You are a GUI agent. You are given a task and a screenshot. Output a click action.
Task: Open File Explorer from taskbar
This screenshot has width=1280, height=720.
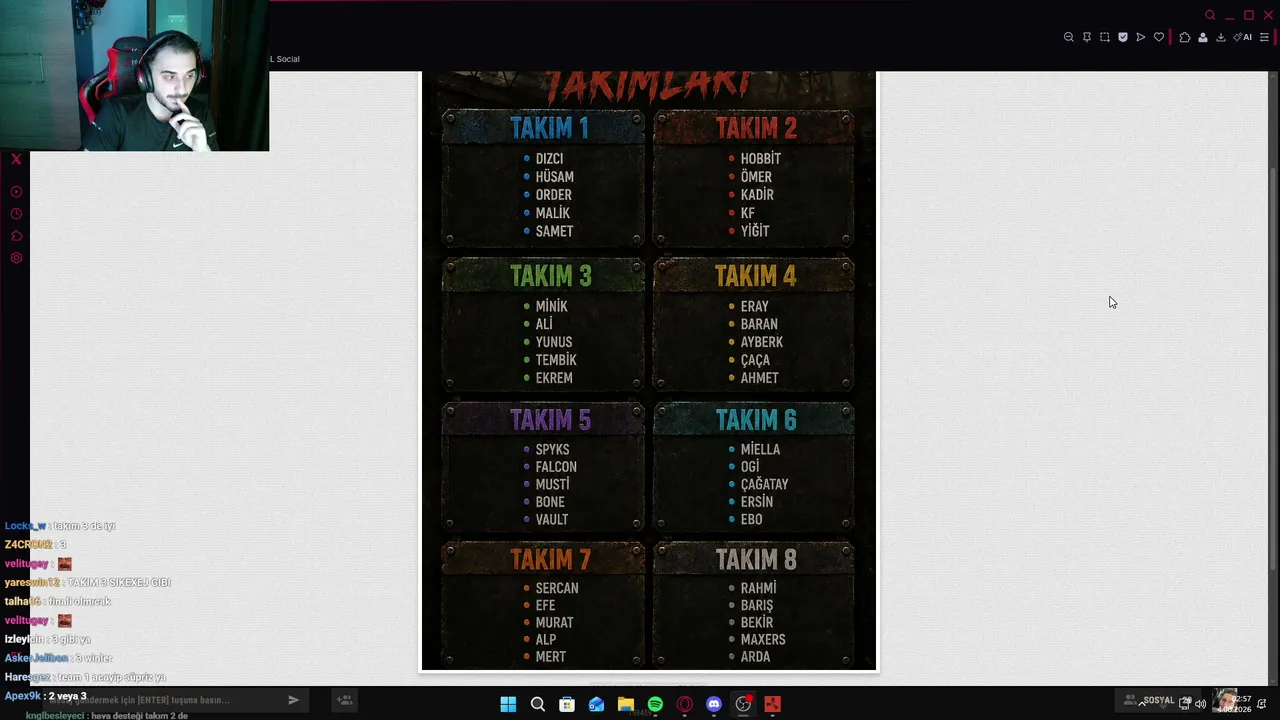(626, 704)
